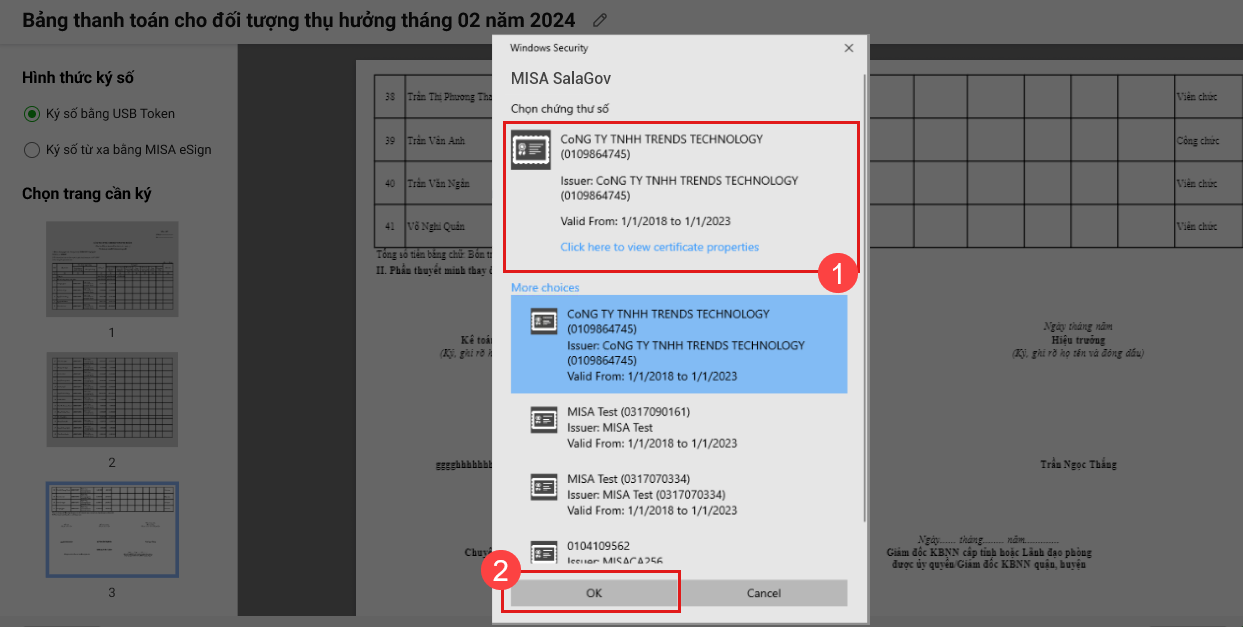The image size is (1243, 627).
Task: Open page 1 thumbnail for signing
Action: point(112,270)
